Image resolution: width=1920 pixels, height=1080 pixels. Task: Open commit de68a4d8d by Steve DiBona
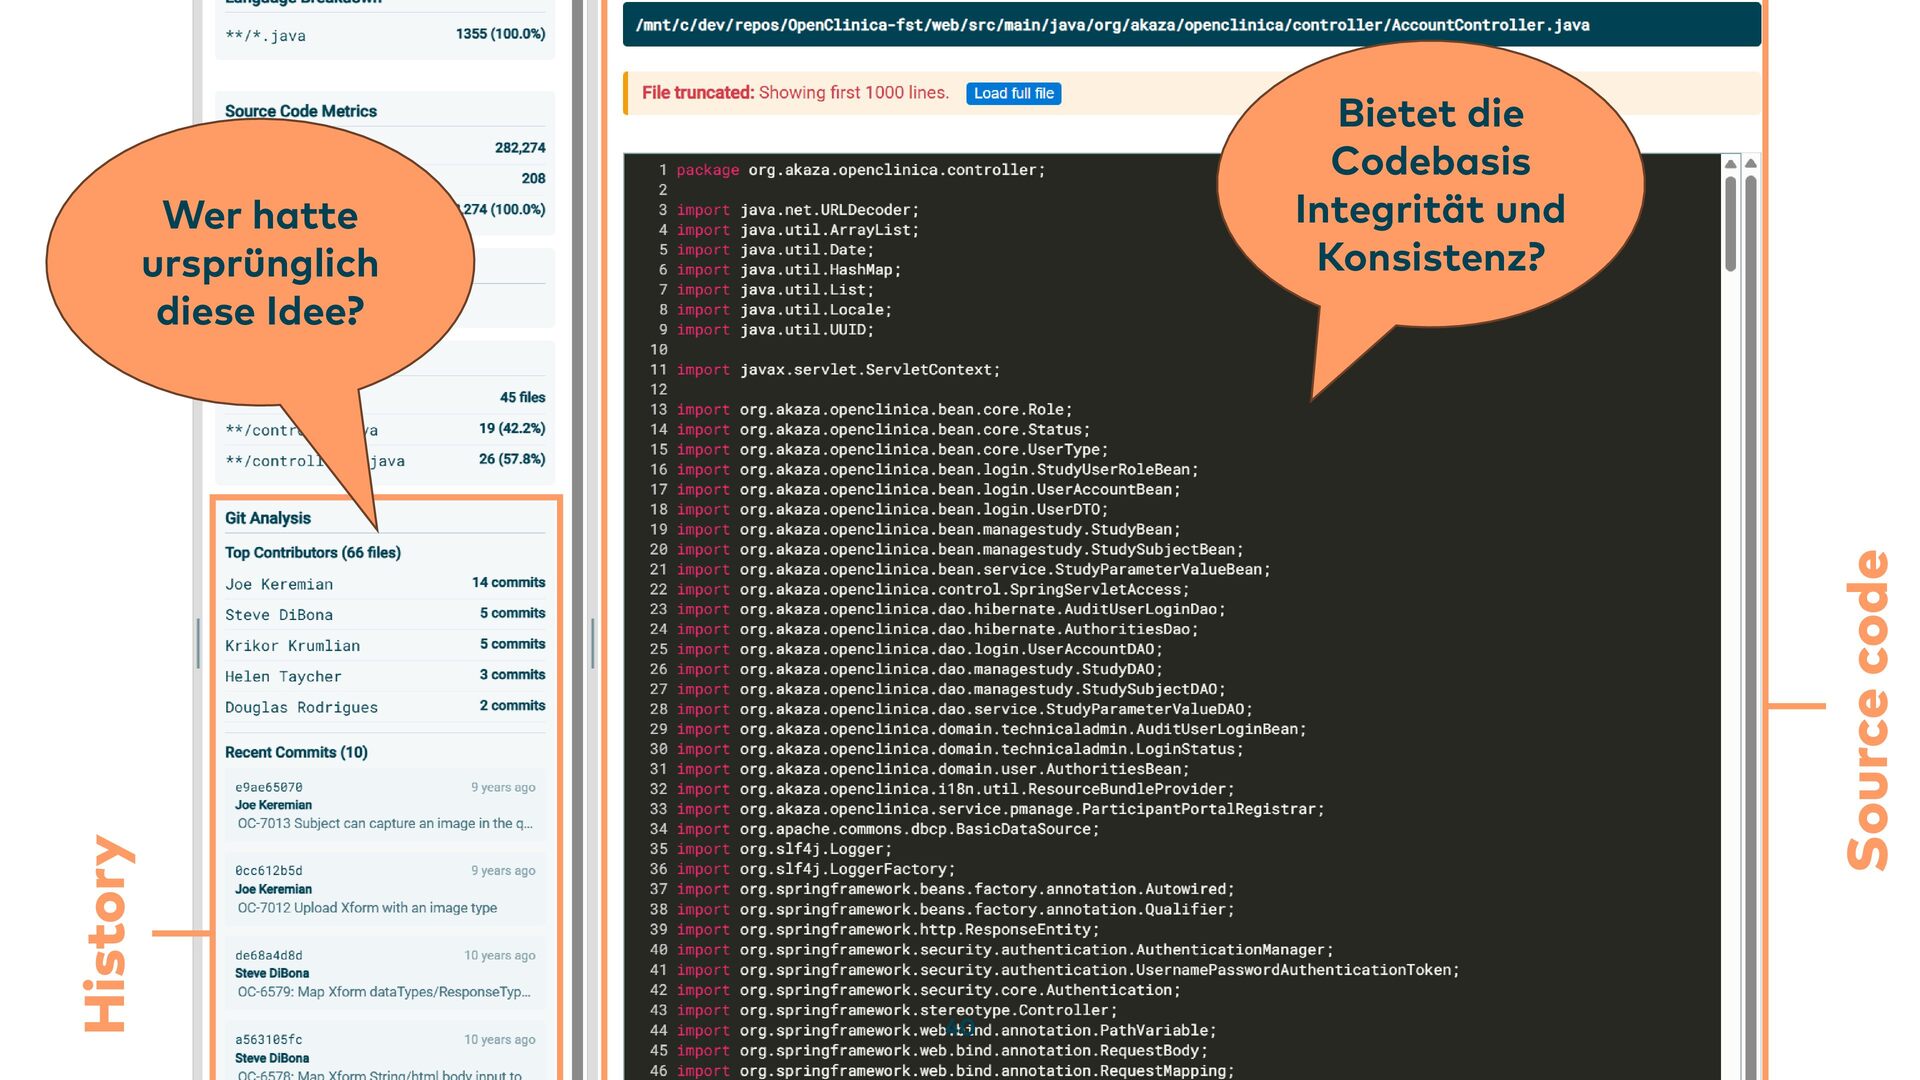click(x=385, y=973)
